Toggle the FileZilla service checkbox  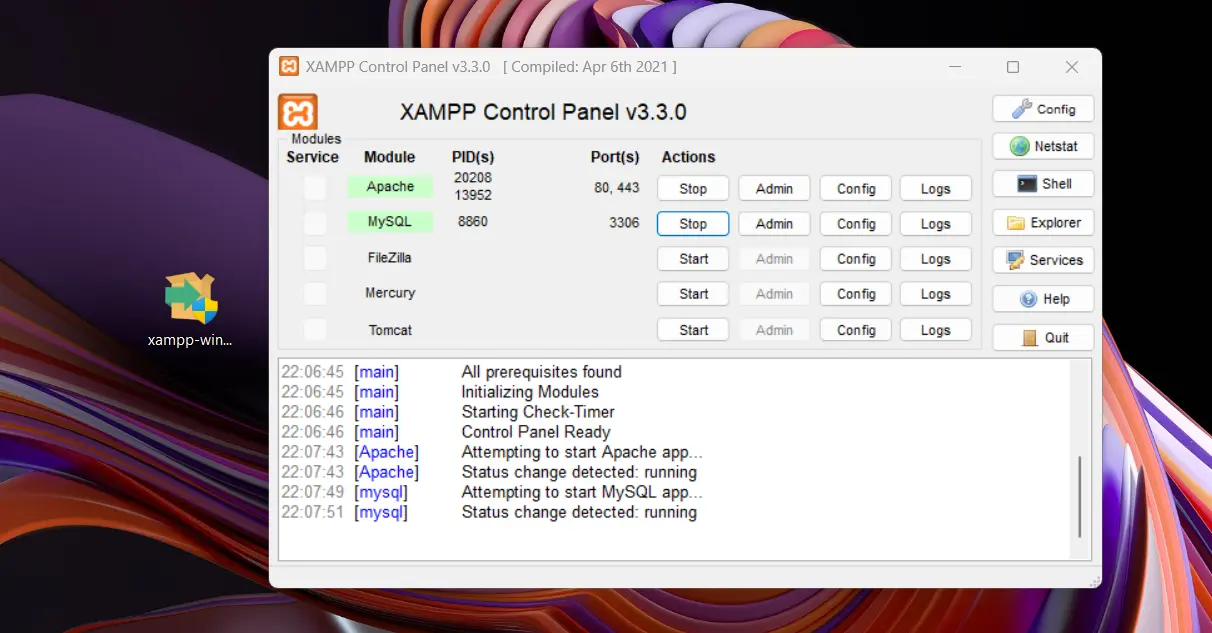315,259
